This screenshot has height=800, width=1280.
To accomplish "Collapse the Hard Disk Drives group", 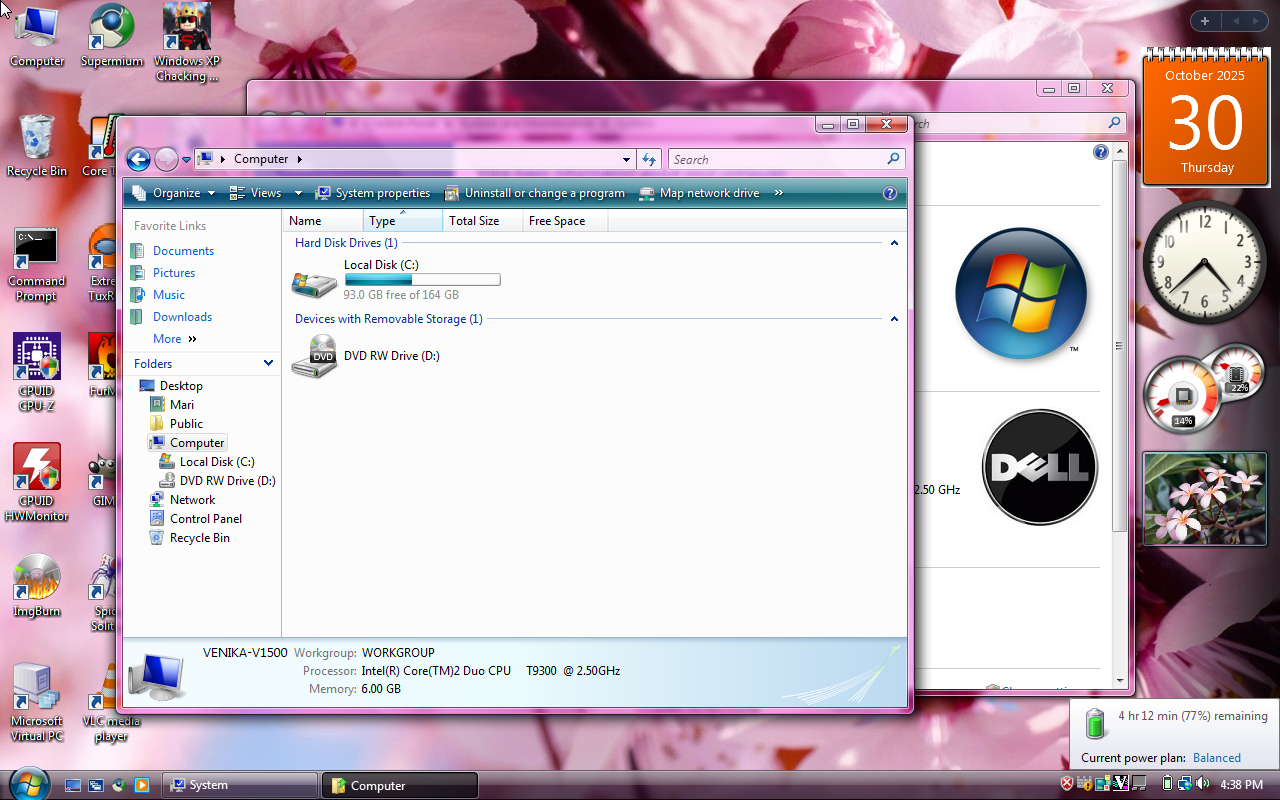I will tap(894, 243).
